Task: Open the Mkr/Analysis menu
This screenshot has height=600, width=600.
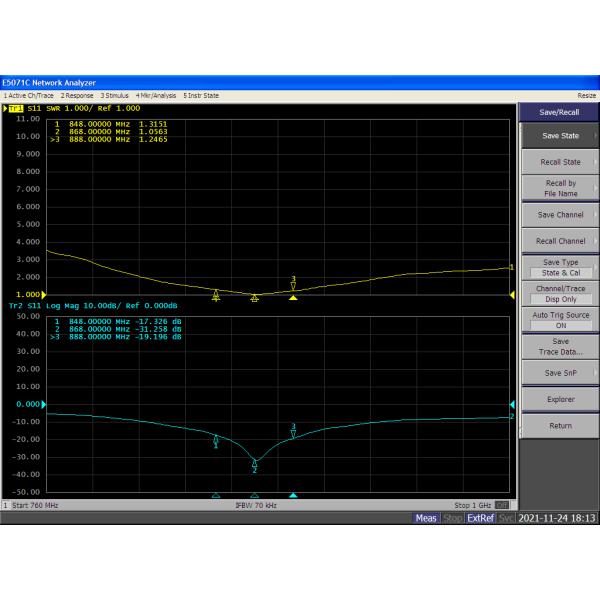Action: (x=157, y=95)
